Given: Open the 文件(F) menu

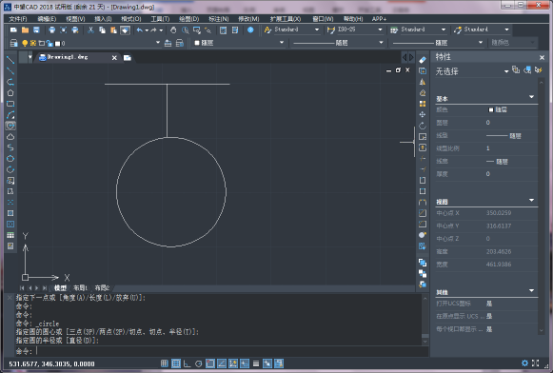Looking at the screenshot, I should coord(18,19).
